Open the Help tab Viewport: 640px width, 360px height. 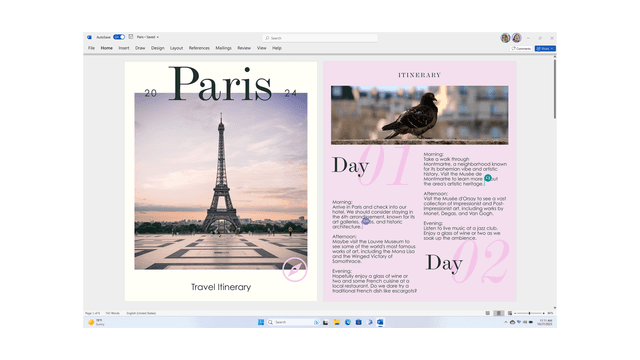click(277, 48)
